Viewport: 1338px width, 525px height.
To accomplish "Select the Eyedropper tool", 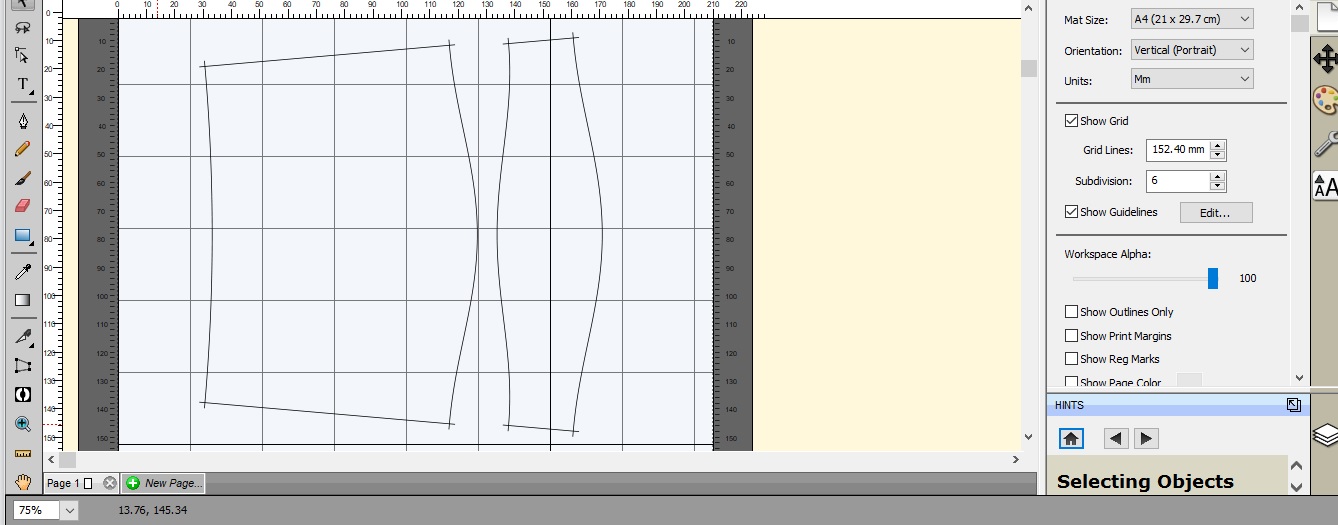I will click(22, 271).
